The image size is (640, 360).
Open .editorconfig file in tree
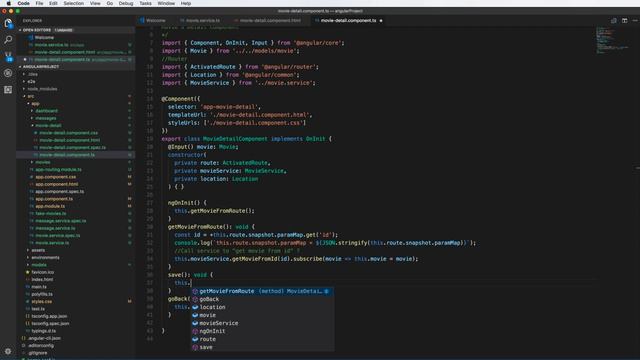(41, 346)
